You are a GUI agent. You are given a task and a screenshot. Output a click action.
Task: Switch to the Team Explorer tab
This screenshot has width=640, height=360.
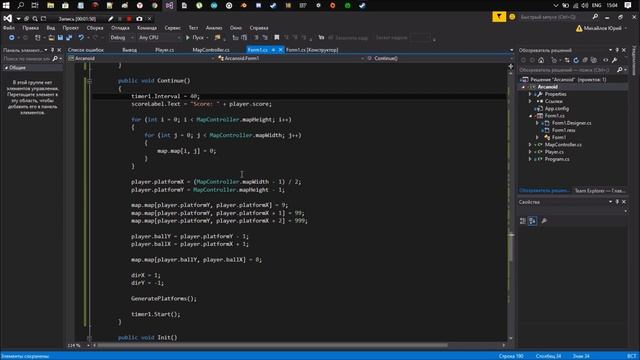pos(600,191)
